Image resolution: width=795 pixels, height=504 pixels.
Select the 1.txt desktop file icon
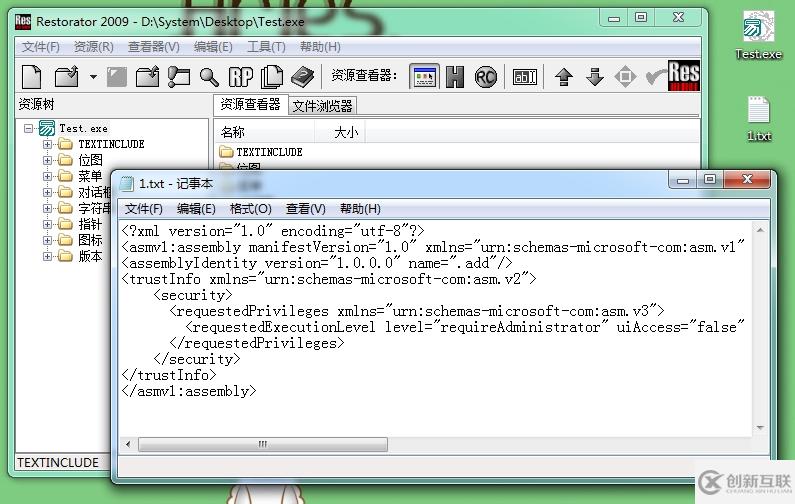(x=759, y=119)
